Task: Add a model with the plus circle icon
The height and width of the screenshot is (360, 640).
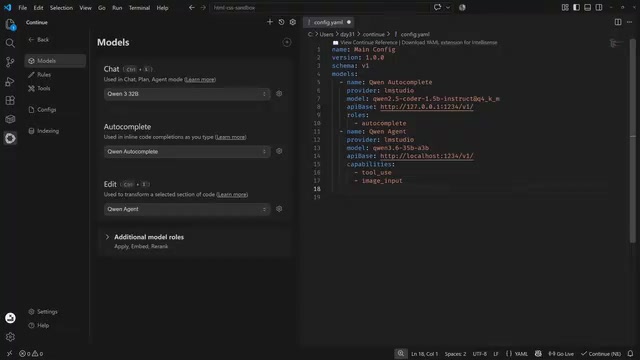Action: [x=287, y=42]
